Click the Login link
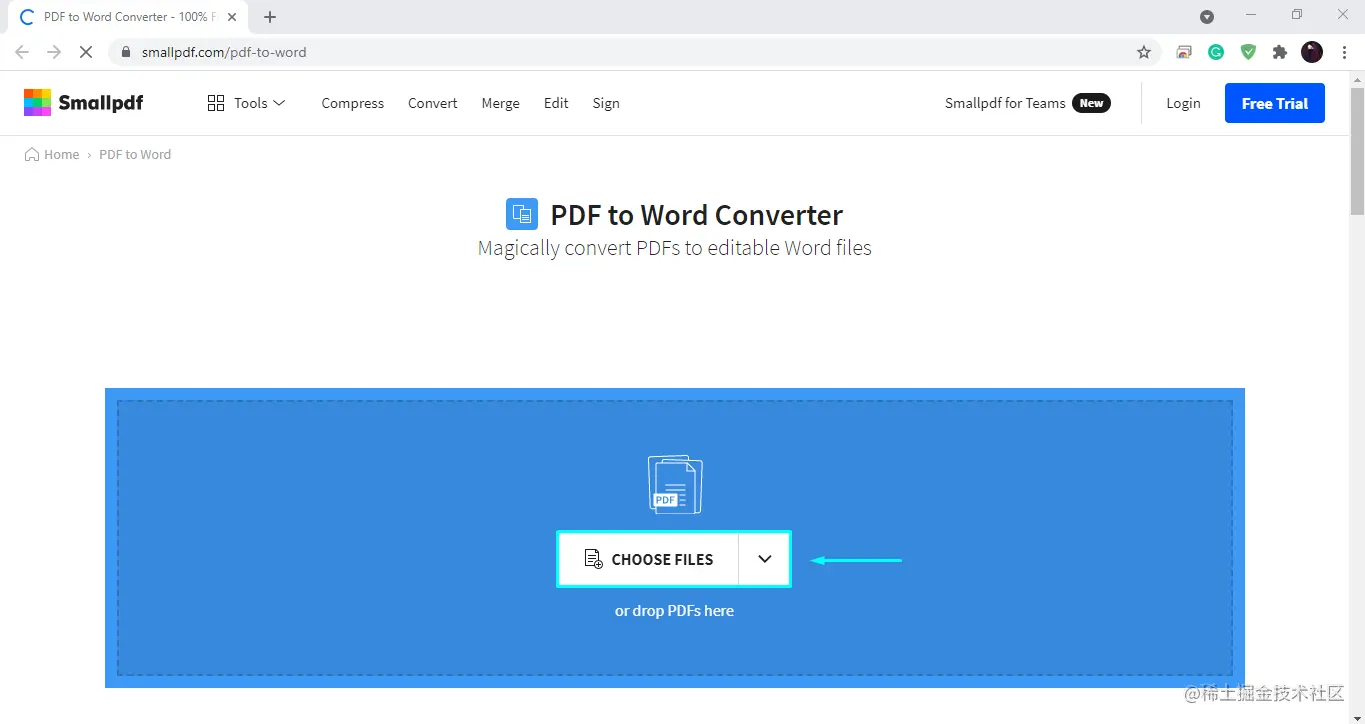Screen dimensions: 1365x724 click(1183, 103)
